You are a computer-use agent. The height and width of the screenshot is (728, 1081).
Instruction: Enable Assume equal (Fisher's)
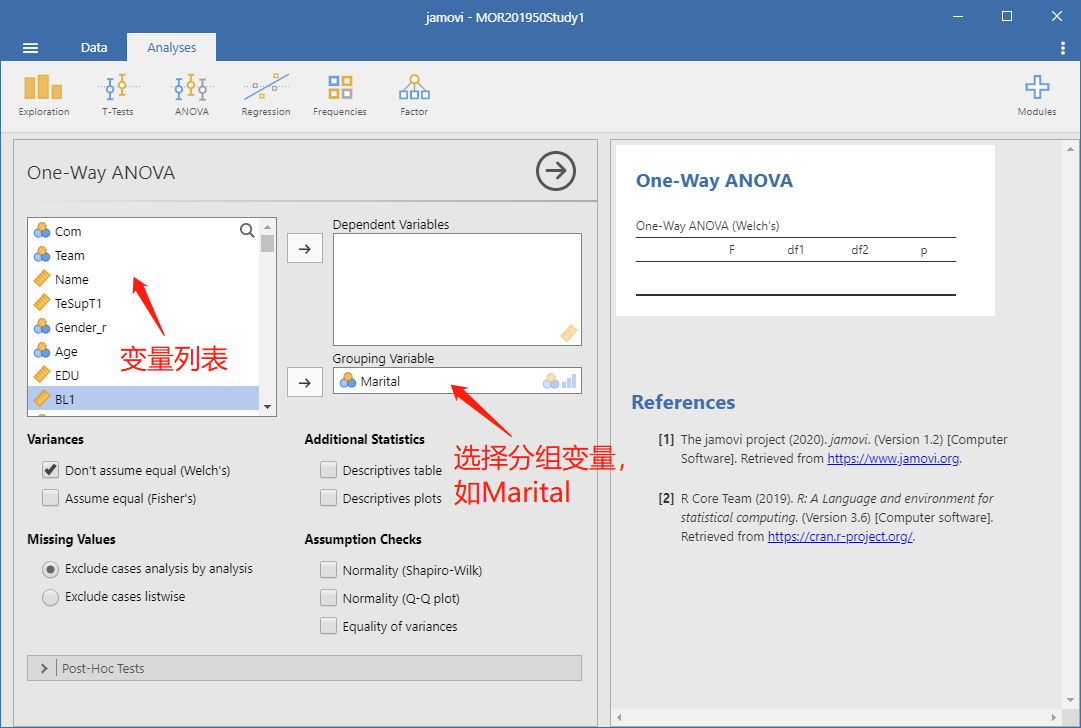coord(50,498)
